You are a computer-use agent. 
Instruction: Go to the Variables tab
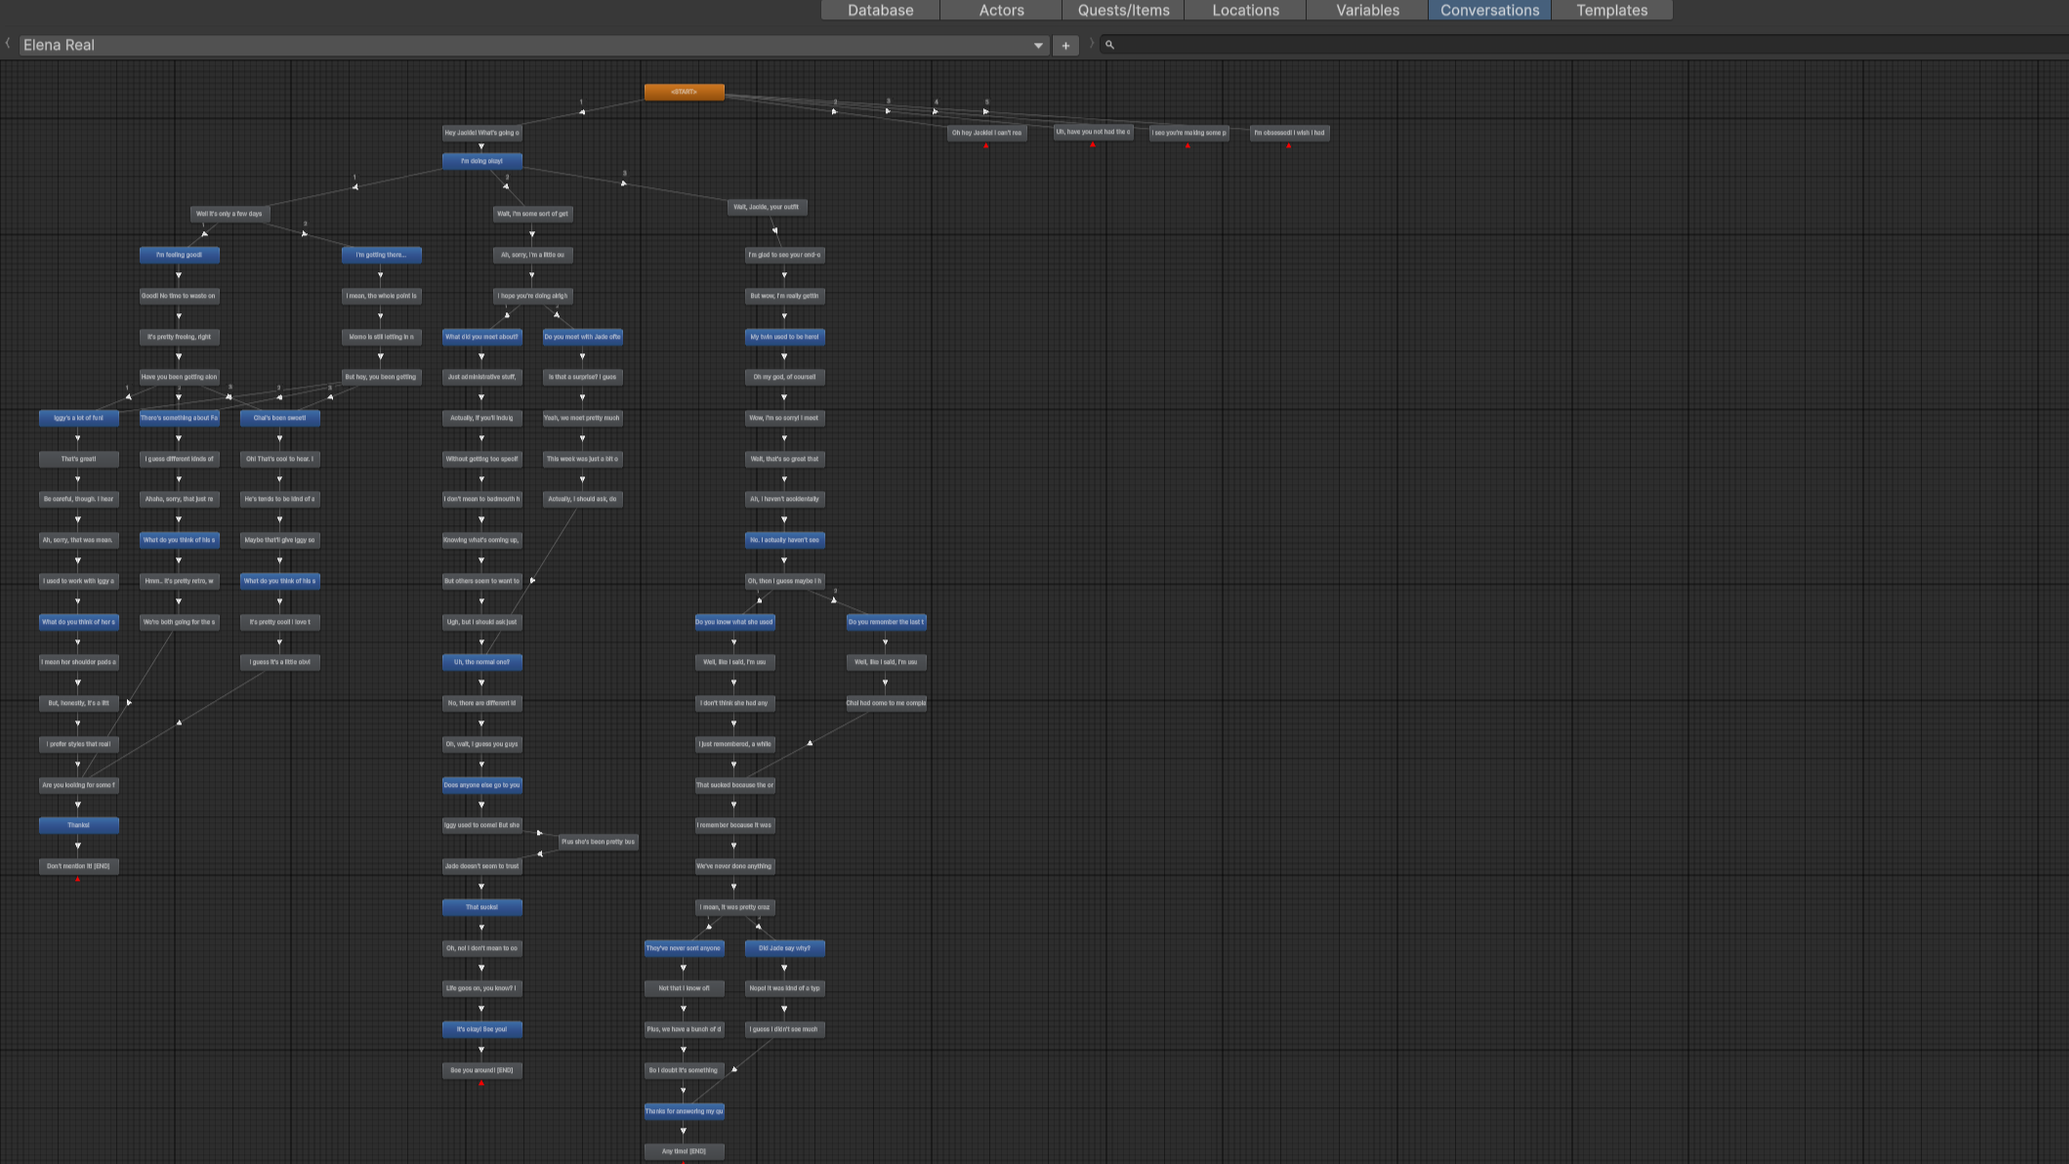1367,10
